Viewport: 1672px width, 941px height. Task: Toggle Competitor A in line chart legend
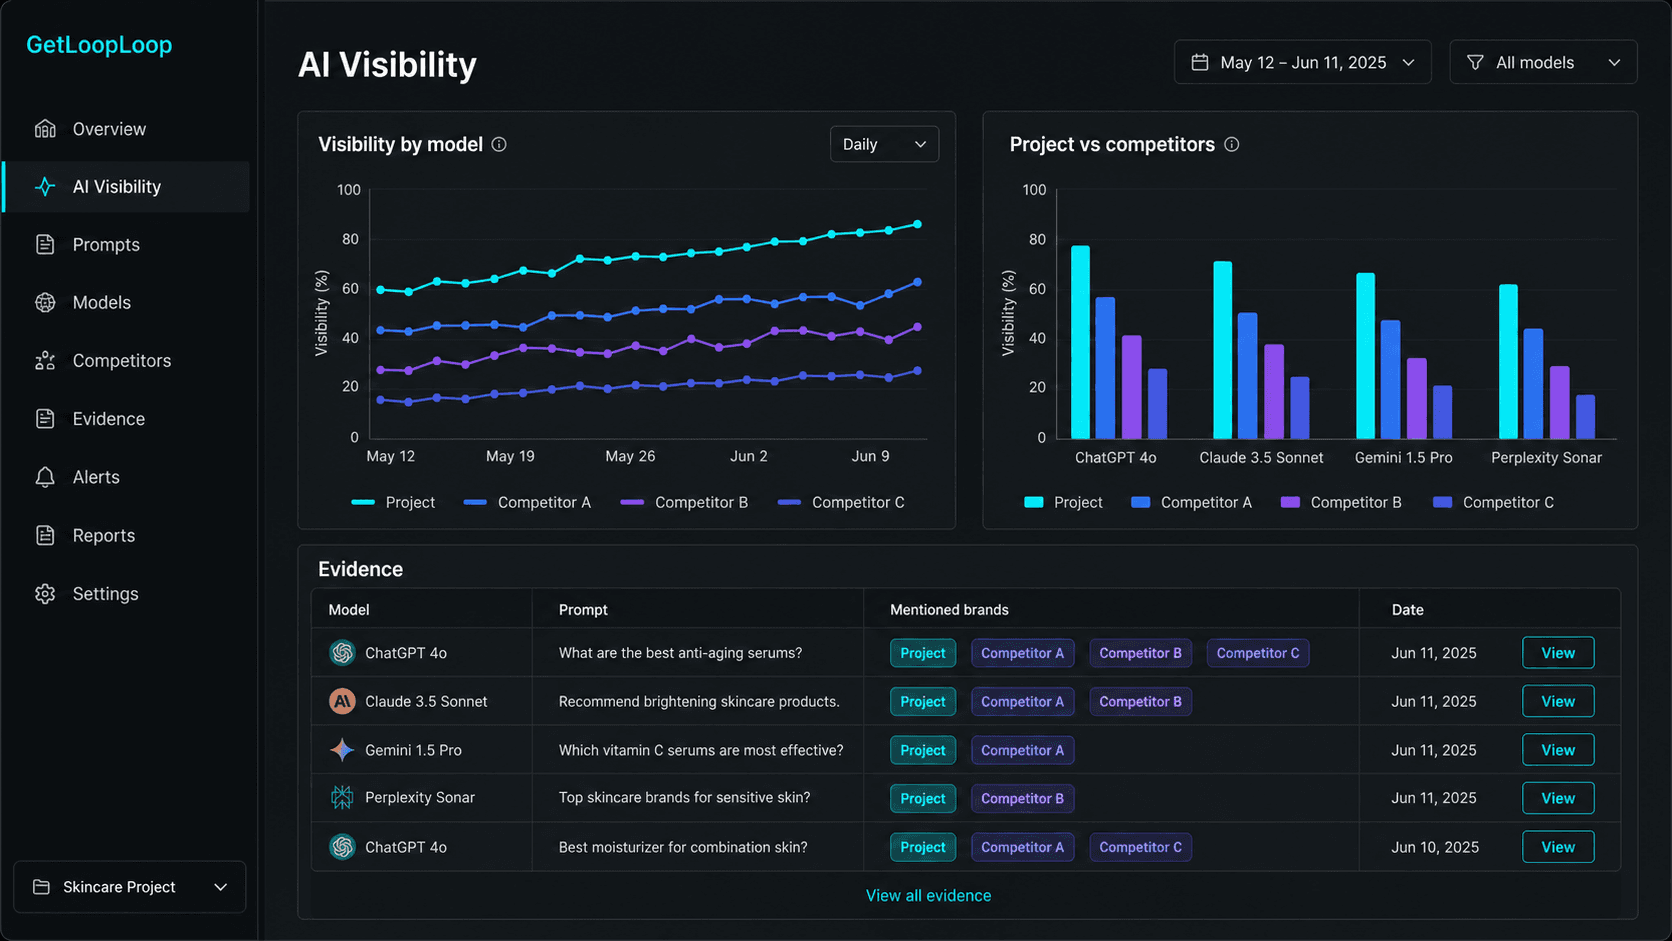point(527,502)
